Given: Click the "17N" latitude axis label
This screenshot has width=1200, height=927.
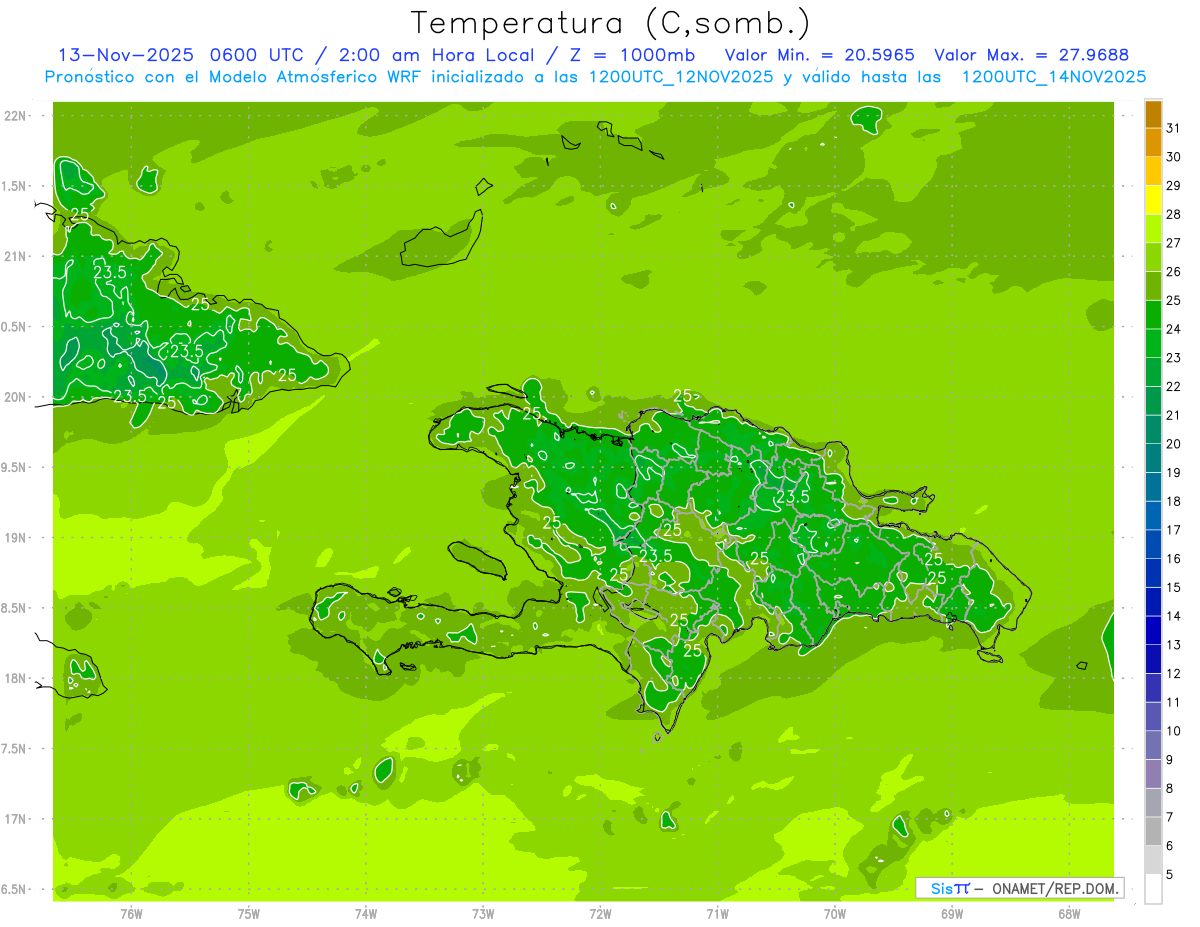Looking at the screenshot, I should pos(17,819).
